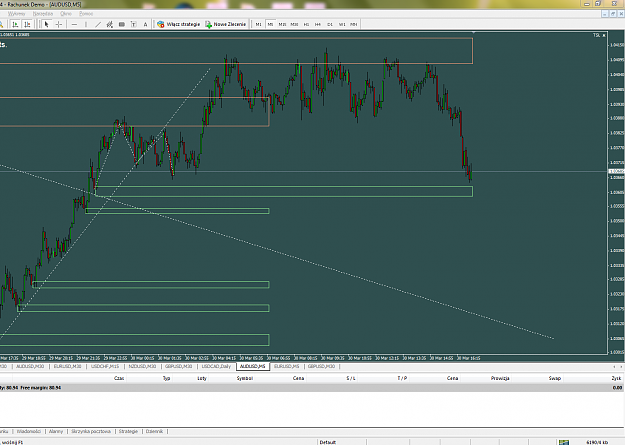
Task: Switch to GBPUSD,M30 tab next to NZDUSD,M30
Action: 179,366
